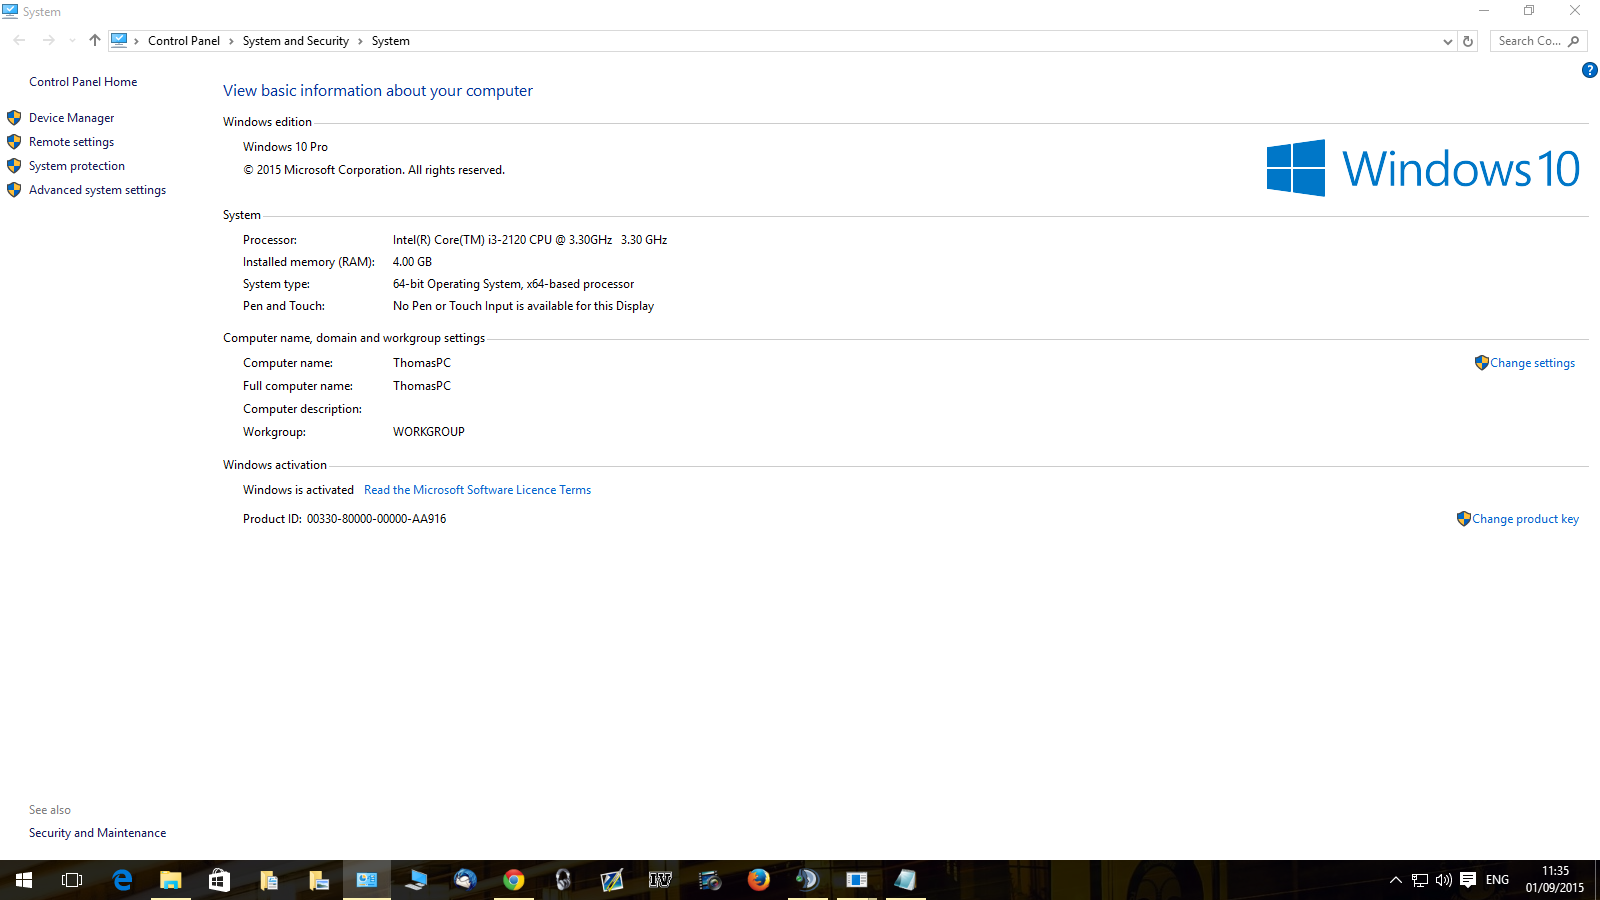Launch Microsoft Edge from the taskbar

(122, 880)
